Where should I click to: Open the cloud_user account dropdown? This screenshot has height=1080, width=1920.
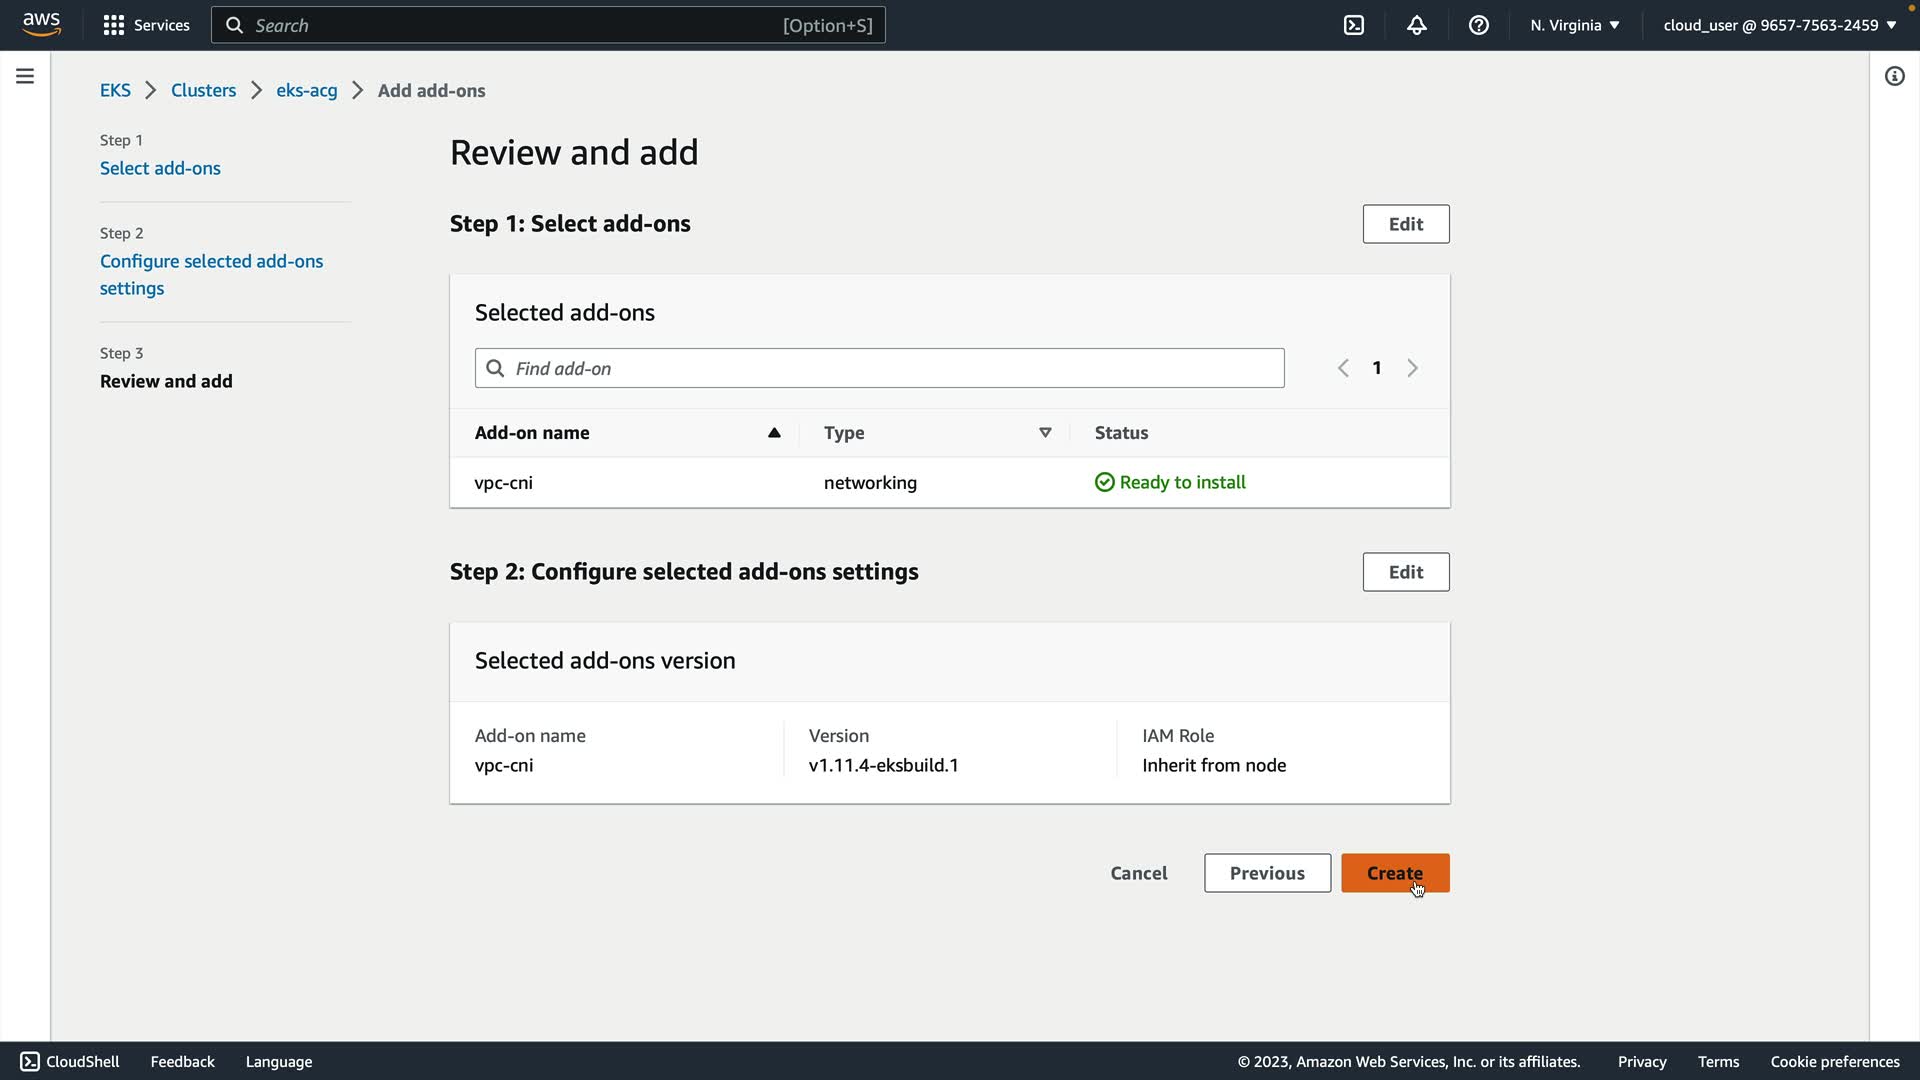(1779, 25)
